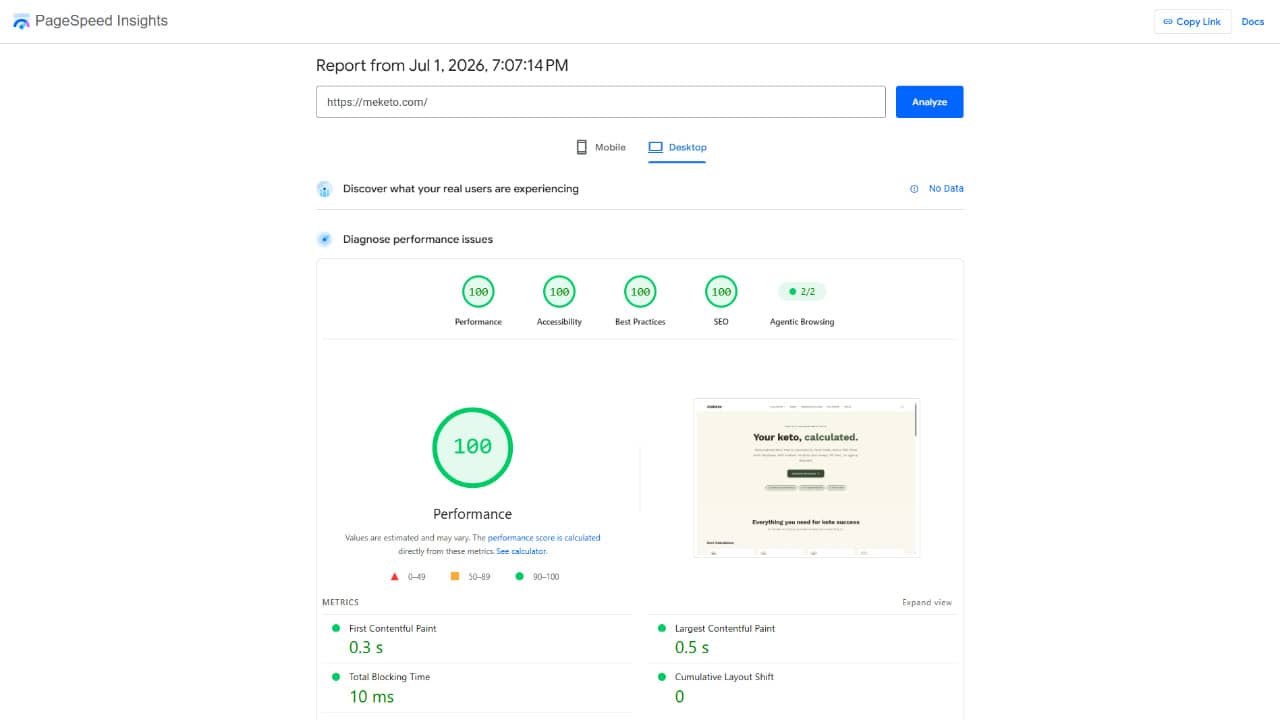Image resolution: width=1280 pixels, height=720 pixels.
Task: Jump to the Accessibility score gauge
Action: [559, 292]
